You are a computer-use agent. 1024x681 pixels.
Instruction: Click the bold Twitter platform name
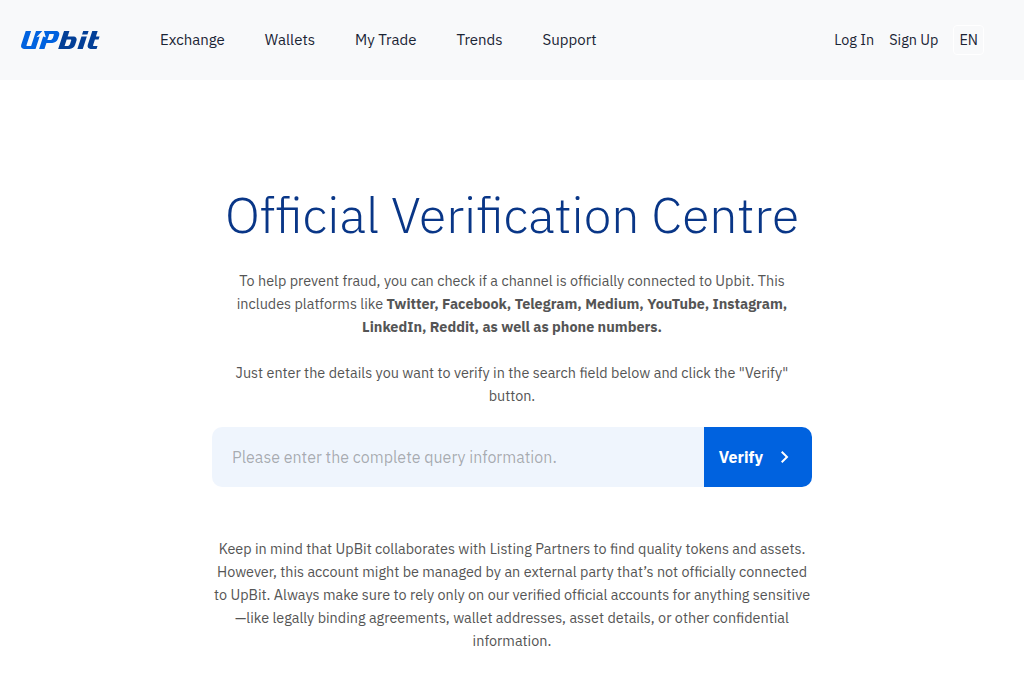[x=410, y=303]
